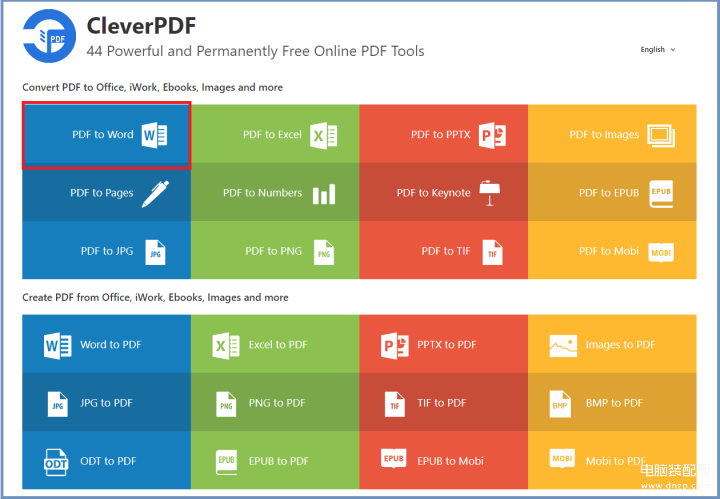Select the EPUB to Mobi tile

tap(444, 460)
